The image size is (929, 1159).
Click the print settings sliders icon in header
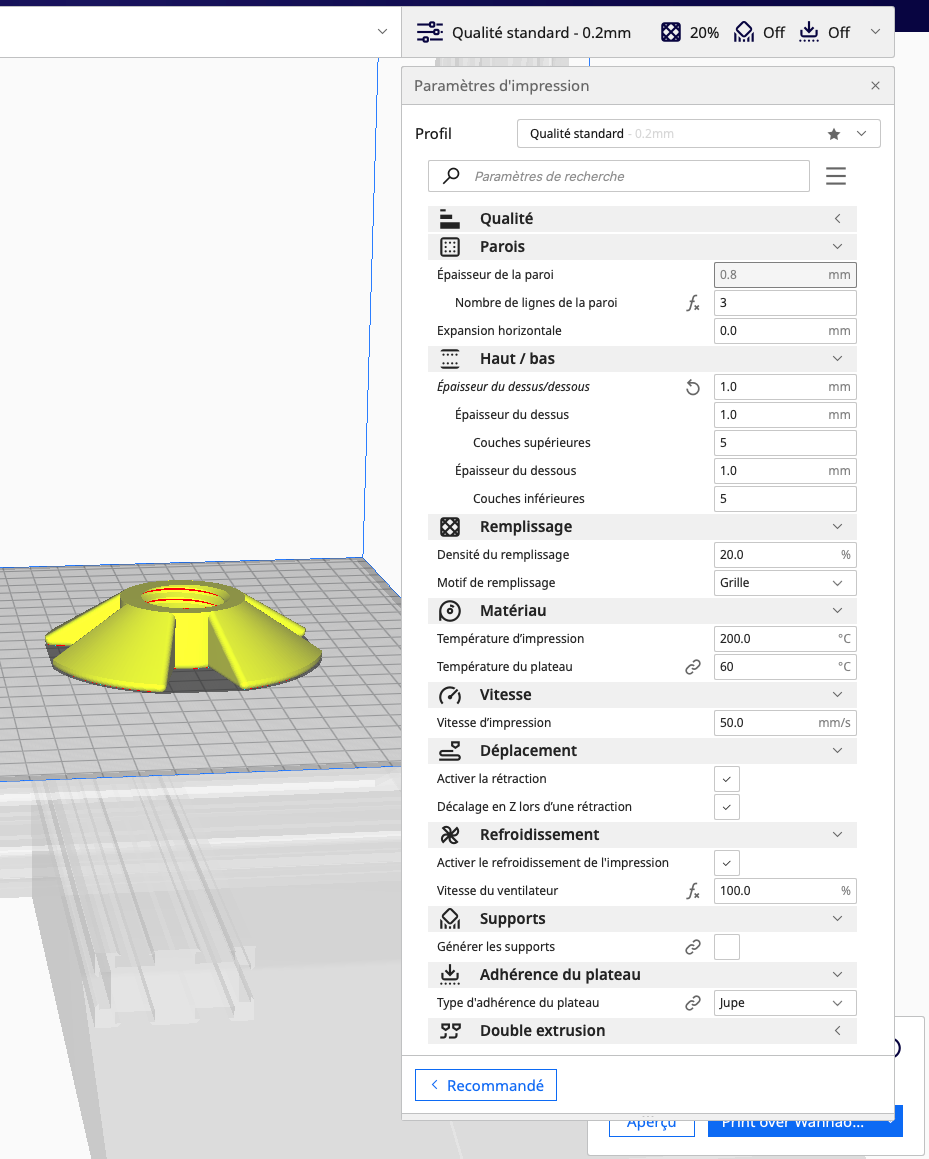tap(429, 33)
